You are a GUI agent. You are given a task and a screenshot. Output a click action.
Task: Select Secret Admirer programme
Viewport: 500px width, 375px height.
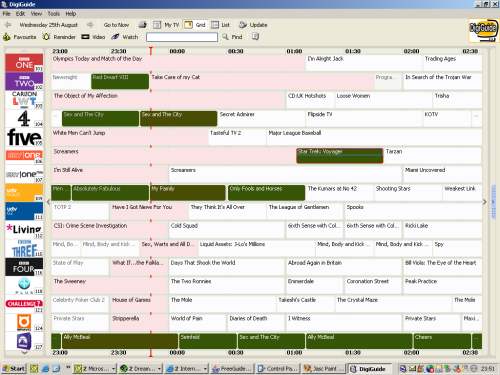[261, 118]
